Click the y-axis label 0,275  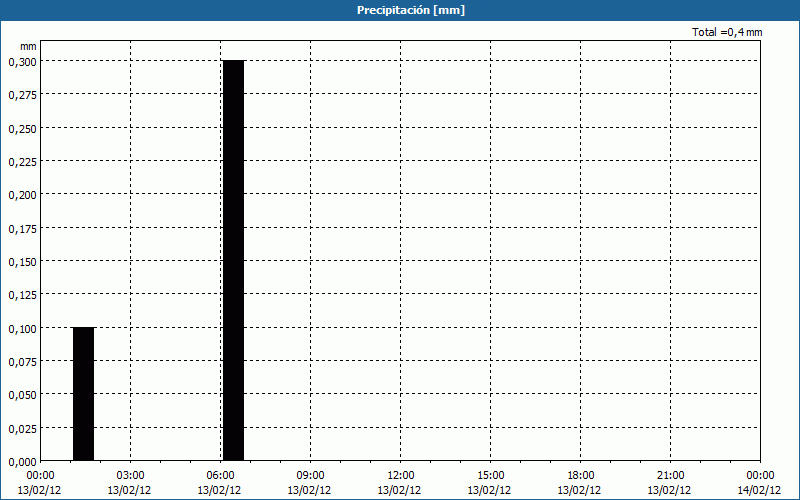pyautogui.click(x=22, y=95)
